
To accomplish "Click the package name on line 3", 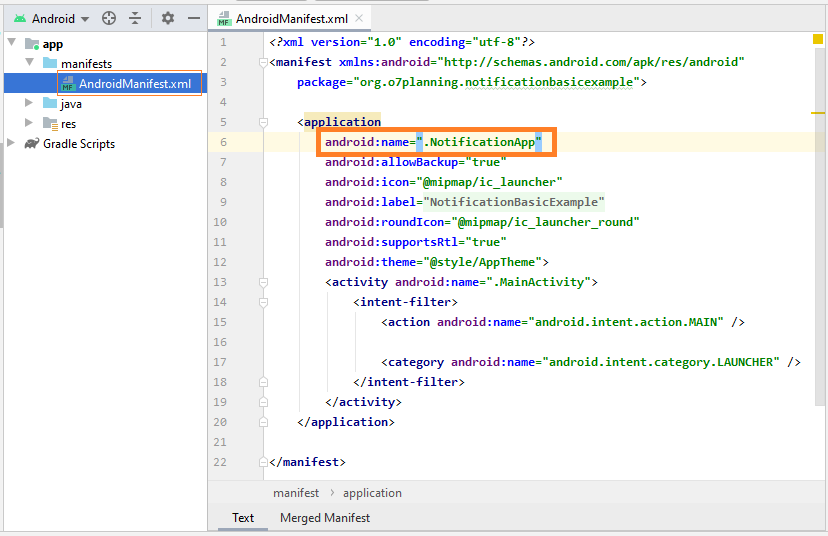I will (496, 82).
